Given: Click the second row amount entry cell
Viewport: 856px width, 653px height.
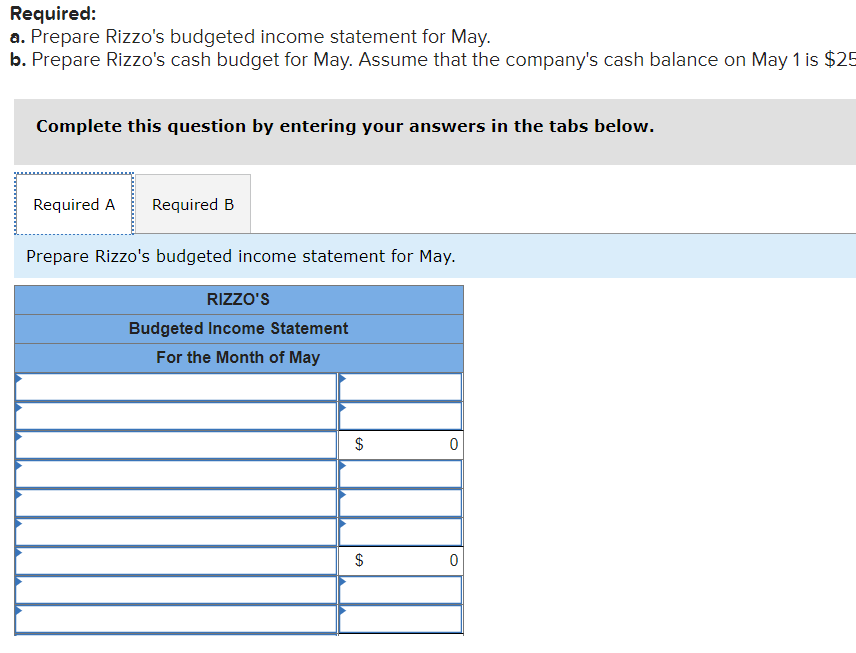Looking at the screenshot, I should pyautogui.click(x=400, y=415).
